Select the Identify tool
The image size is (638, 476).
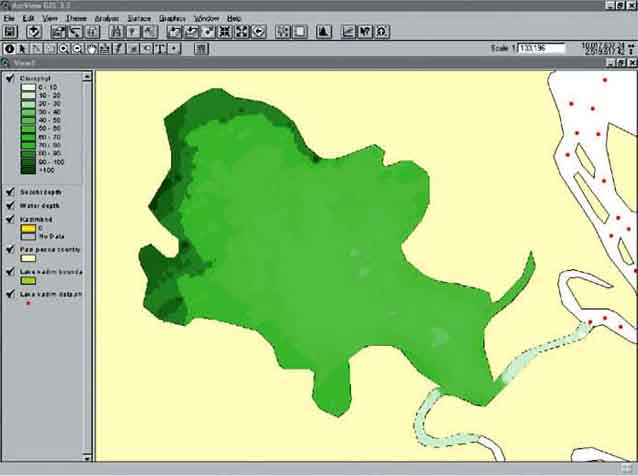(x=10, y=48)
